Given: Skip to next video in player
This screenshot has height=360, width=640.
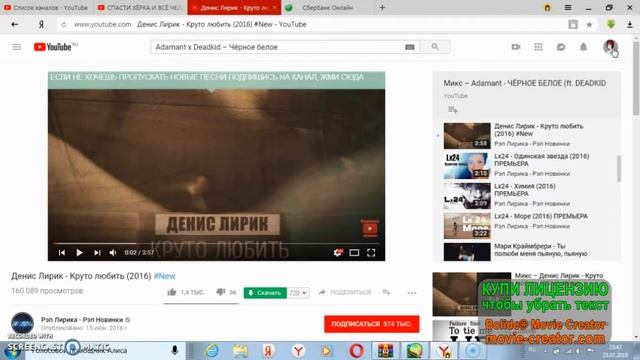Looking at the screenshot, I should [x=97, y=253].
